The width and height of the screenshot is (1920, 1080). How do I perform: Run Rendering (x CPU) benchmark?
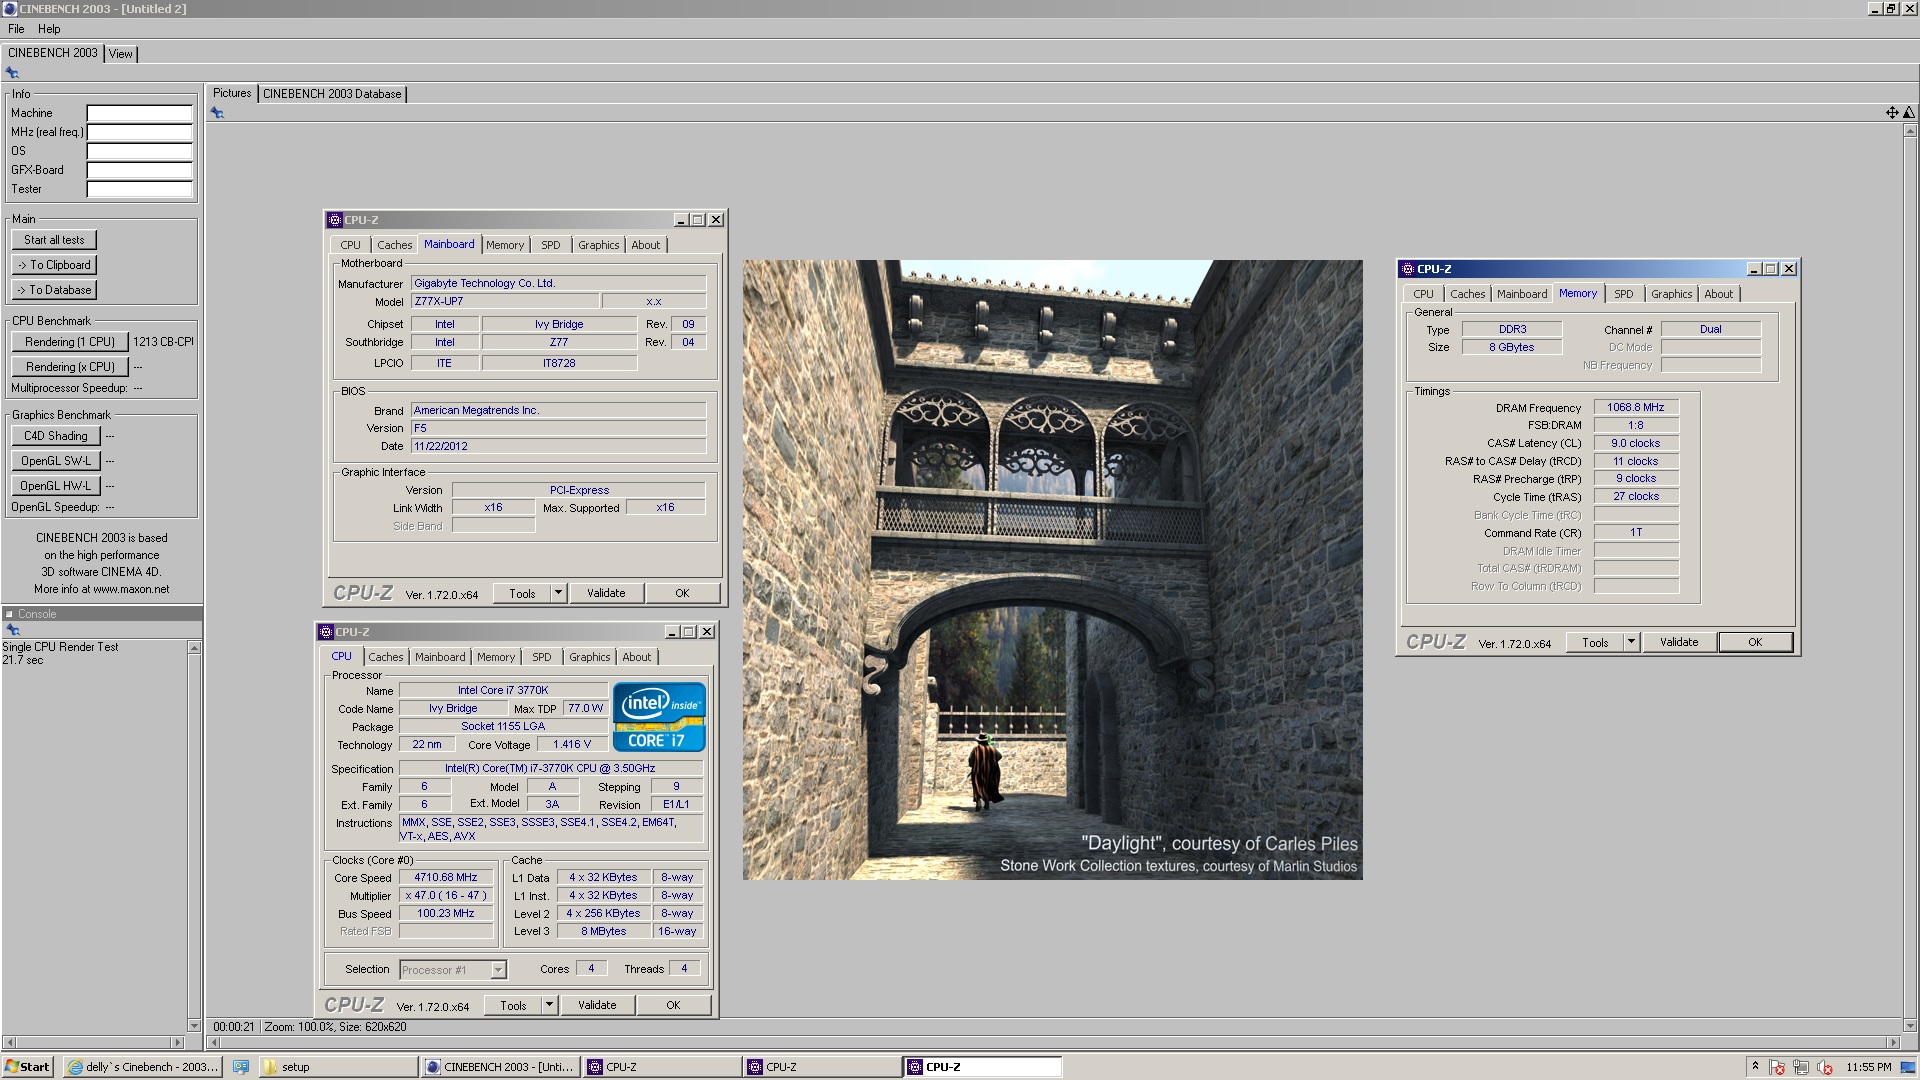coord(70,367)
